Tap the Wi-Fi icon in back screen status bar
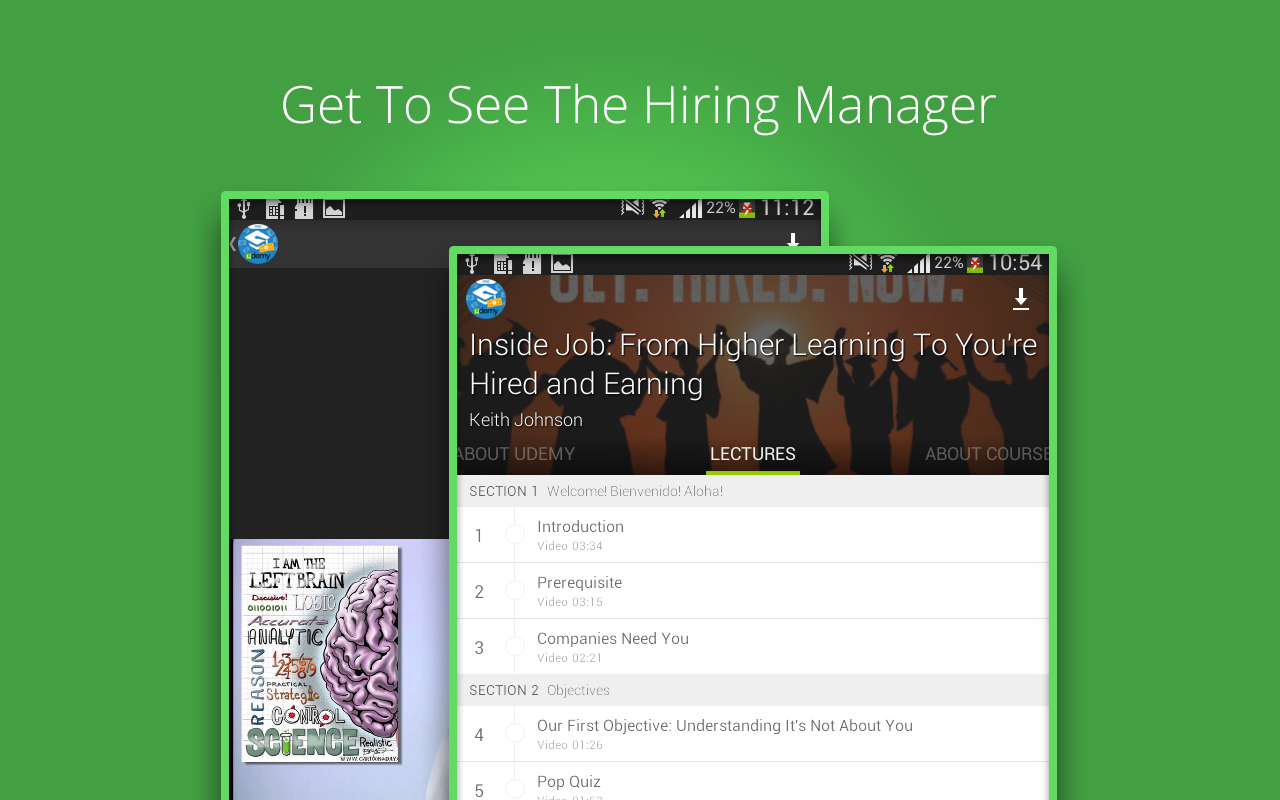 click(659, 209)
